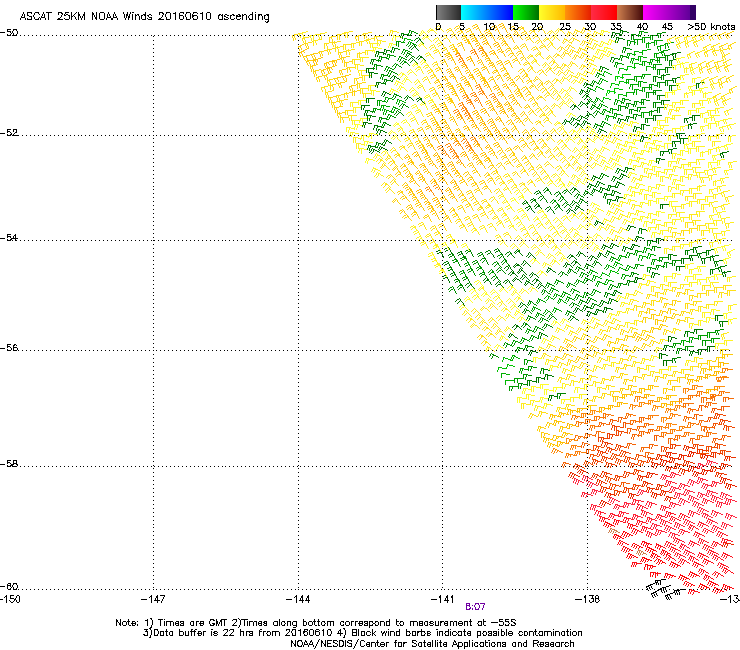Screen dimensions: 740x650
Task: Select the yellow 20-25 knots color swatch
Action: point(552,12)
